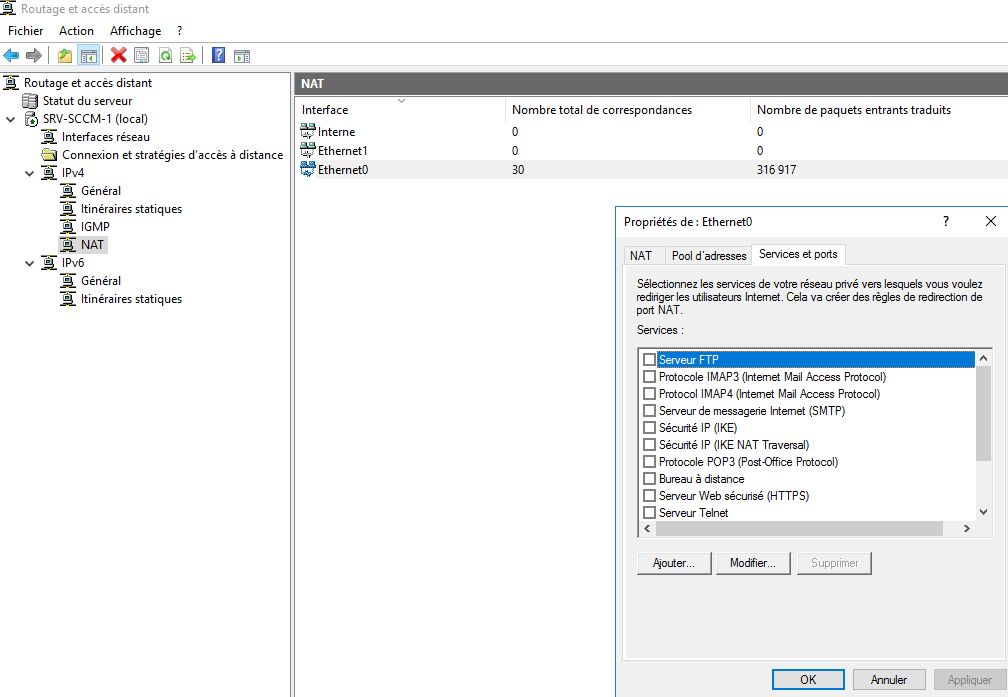
Task: Click the blue Back arrow in toolbar
Action: [11, 56]
